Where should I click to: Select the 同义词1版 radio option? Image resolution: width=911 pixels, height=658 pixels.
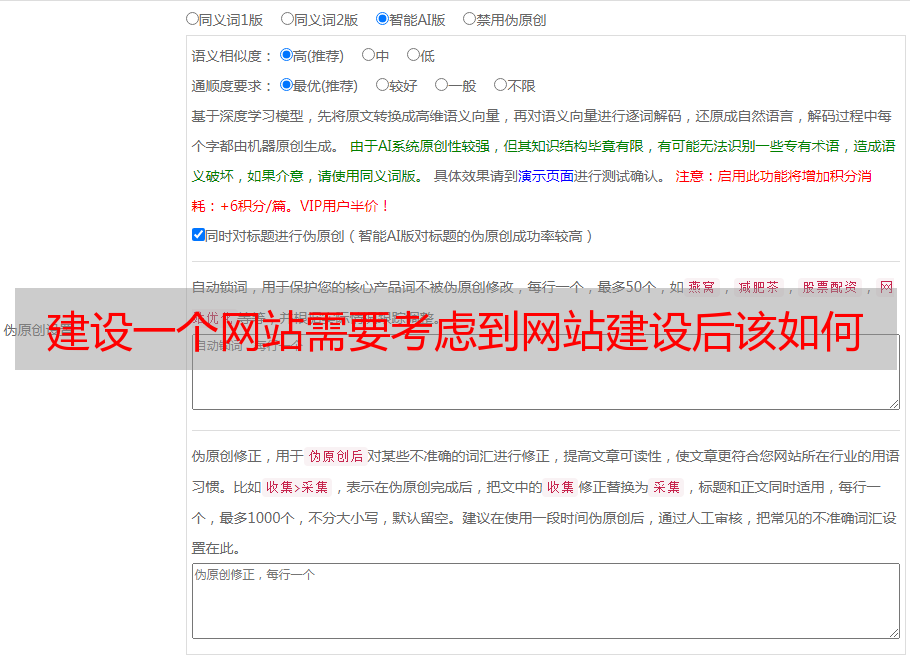193,18
